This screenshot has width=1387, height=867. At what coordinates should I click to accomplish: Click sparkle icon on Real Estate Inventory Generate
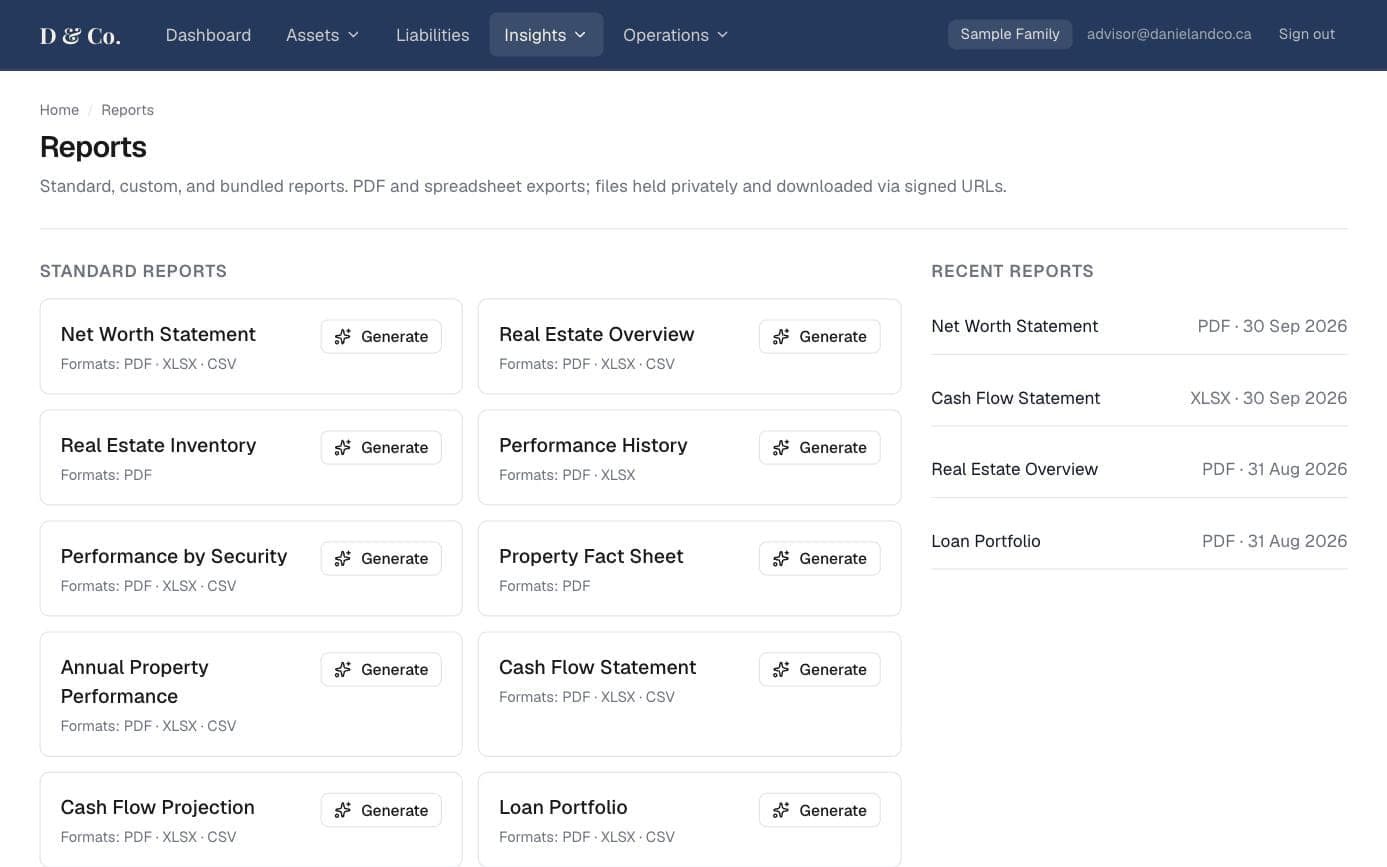[x=343, y=448]
